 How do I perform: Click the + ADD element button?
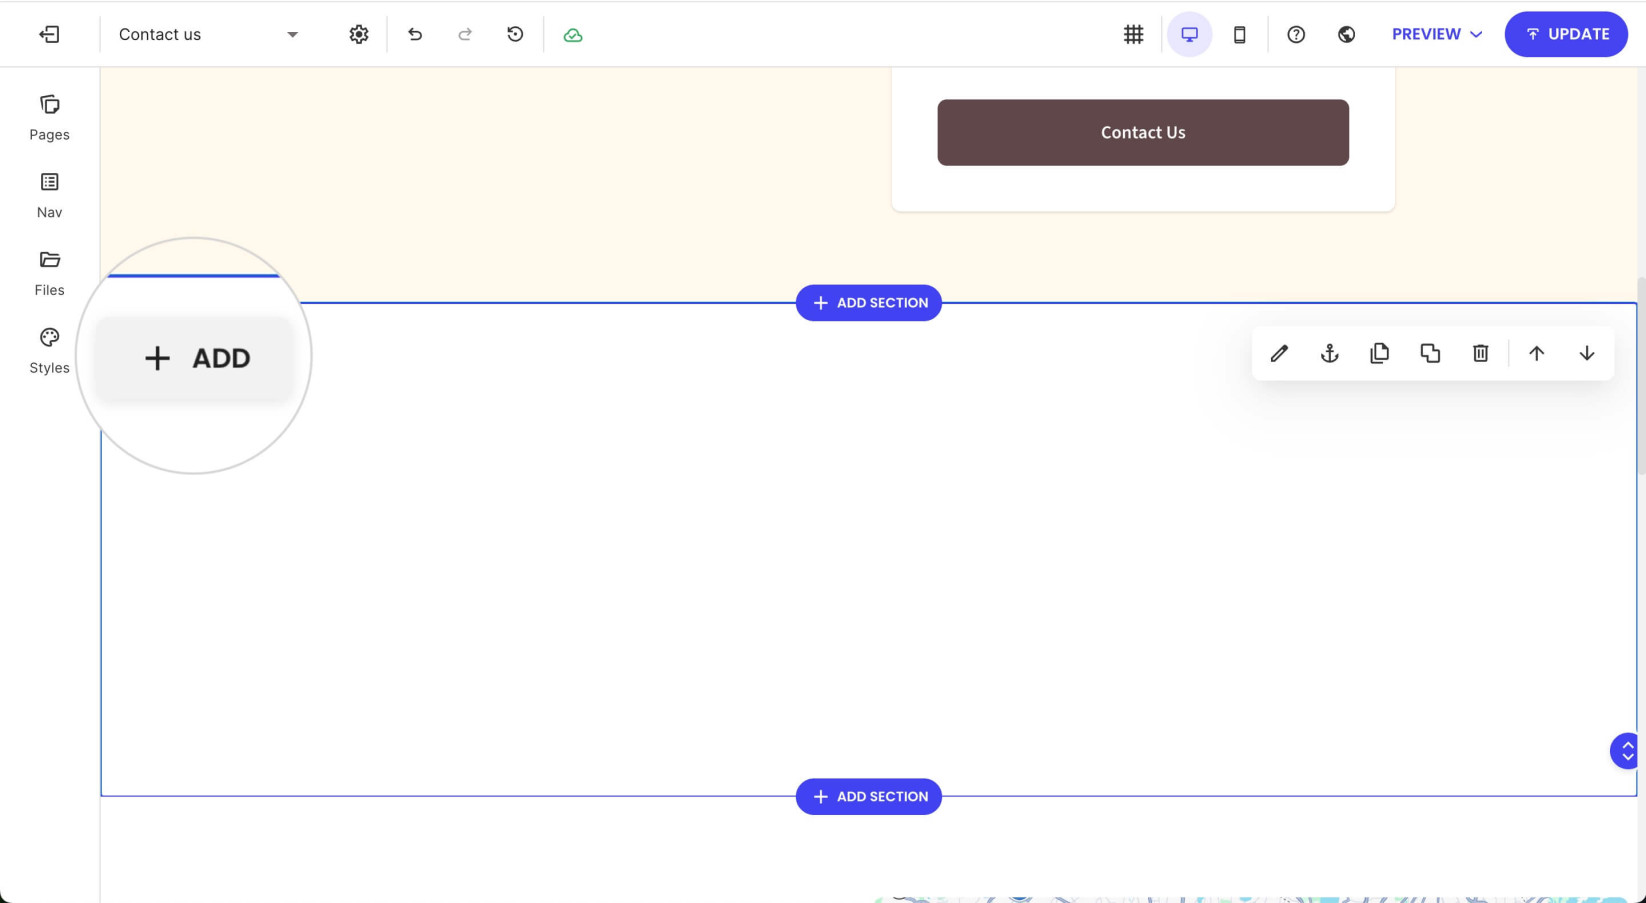[x=196, y=358]
